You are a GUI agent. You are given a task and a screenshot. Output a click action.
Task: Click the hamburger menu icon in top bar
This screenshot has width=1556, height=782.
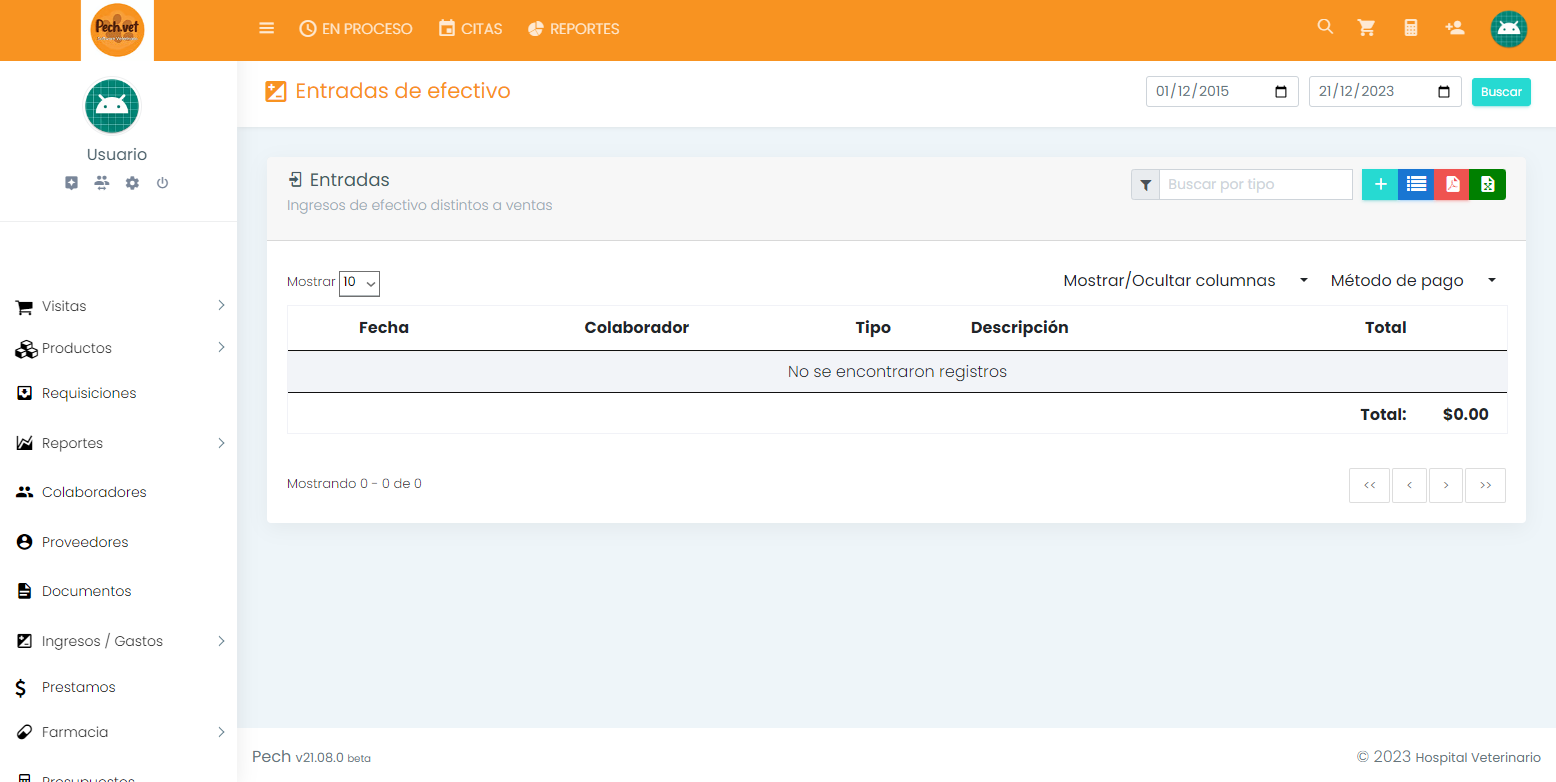pyautogui.click(x=266, y=29)
